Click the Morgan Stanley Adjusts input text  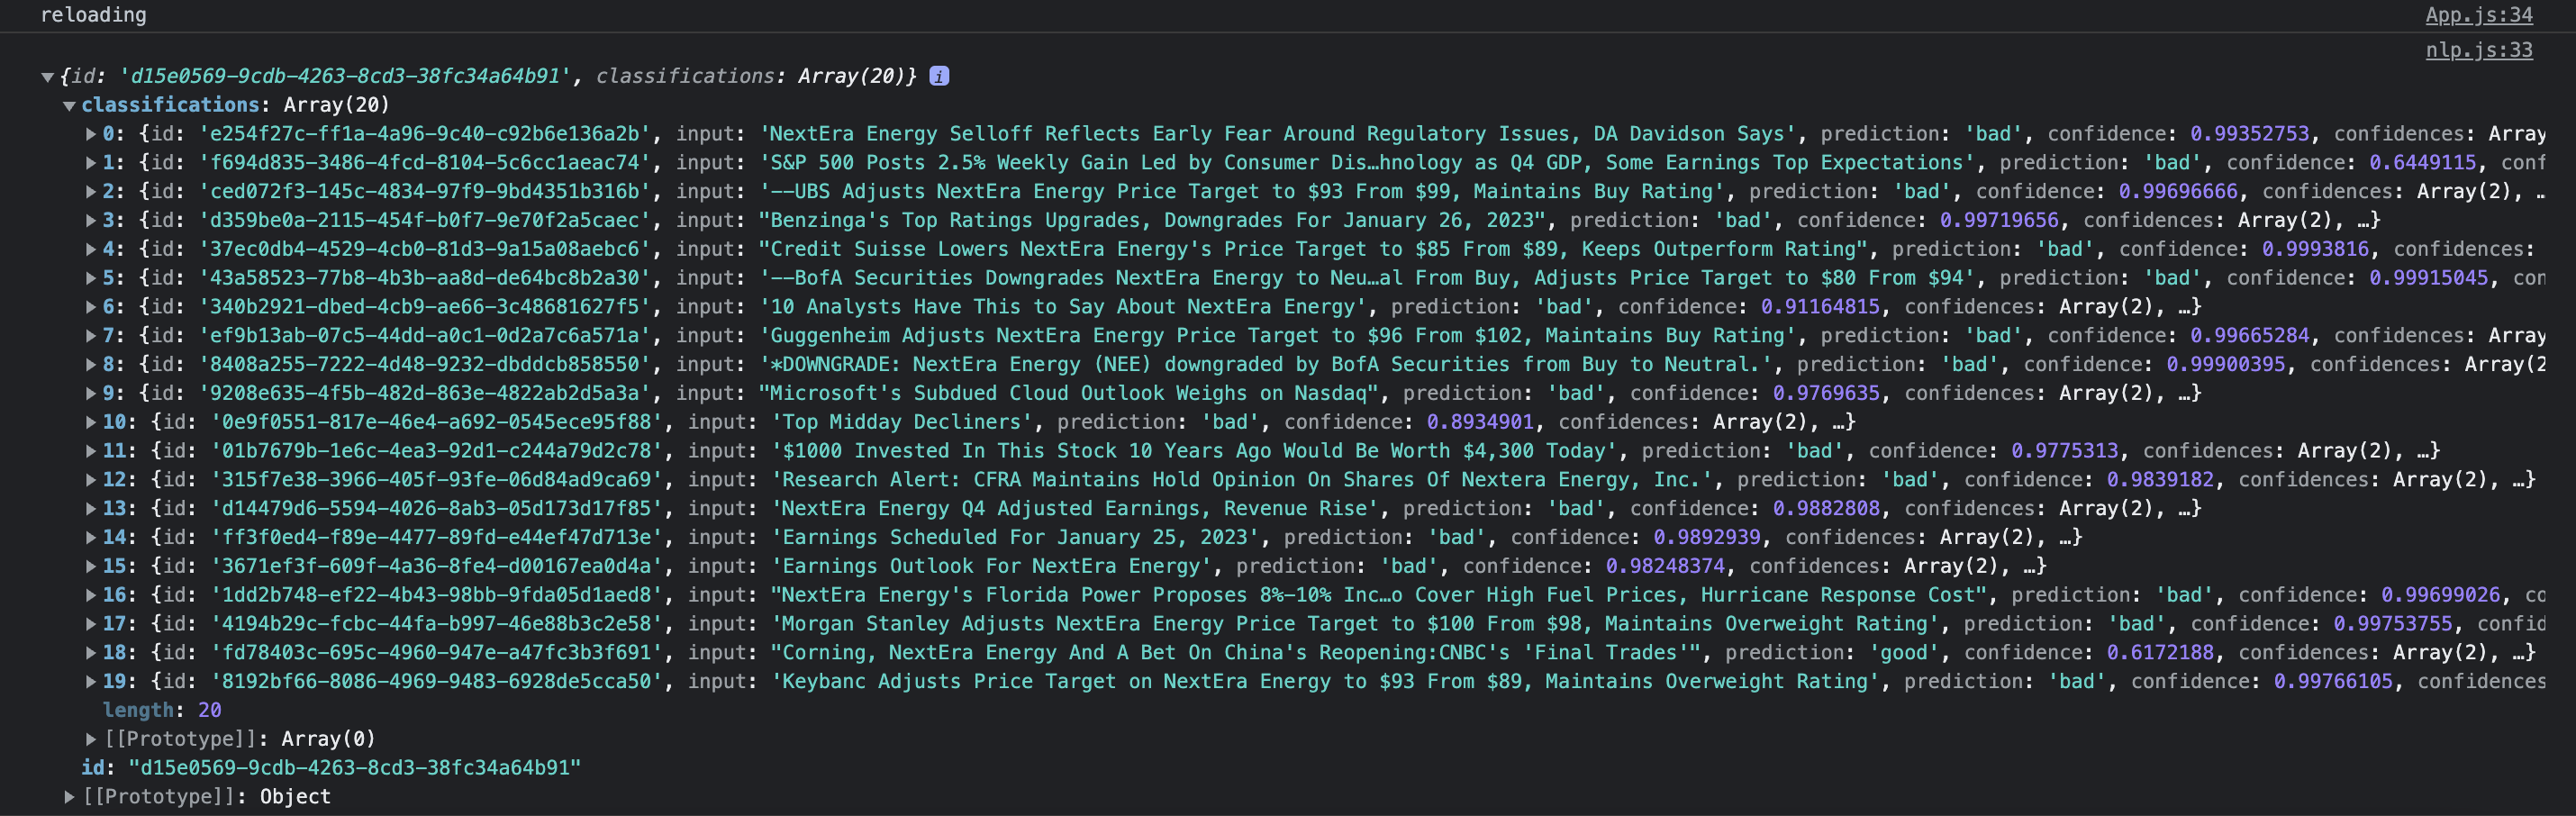(1355, 624)
